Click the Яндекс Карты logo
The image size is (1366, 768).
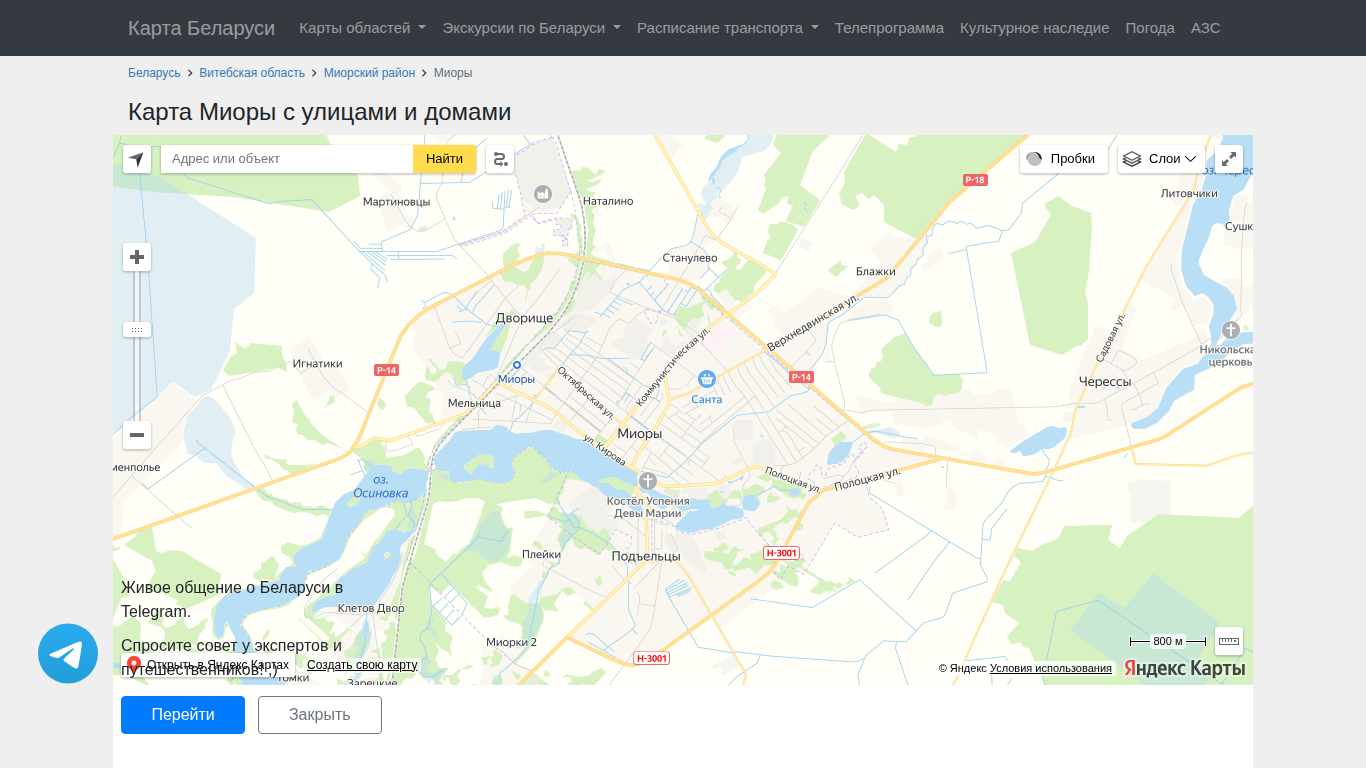[1185, 668]
